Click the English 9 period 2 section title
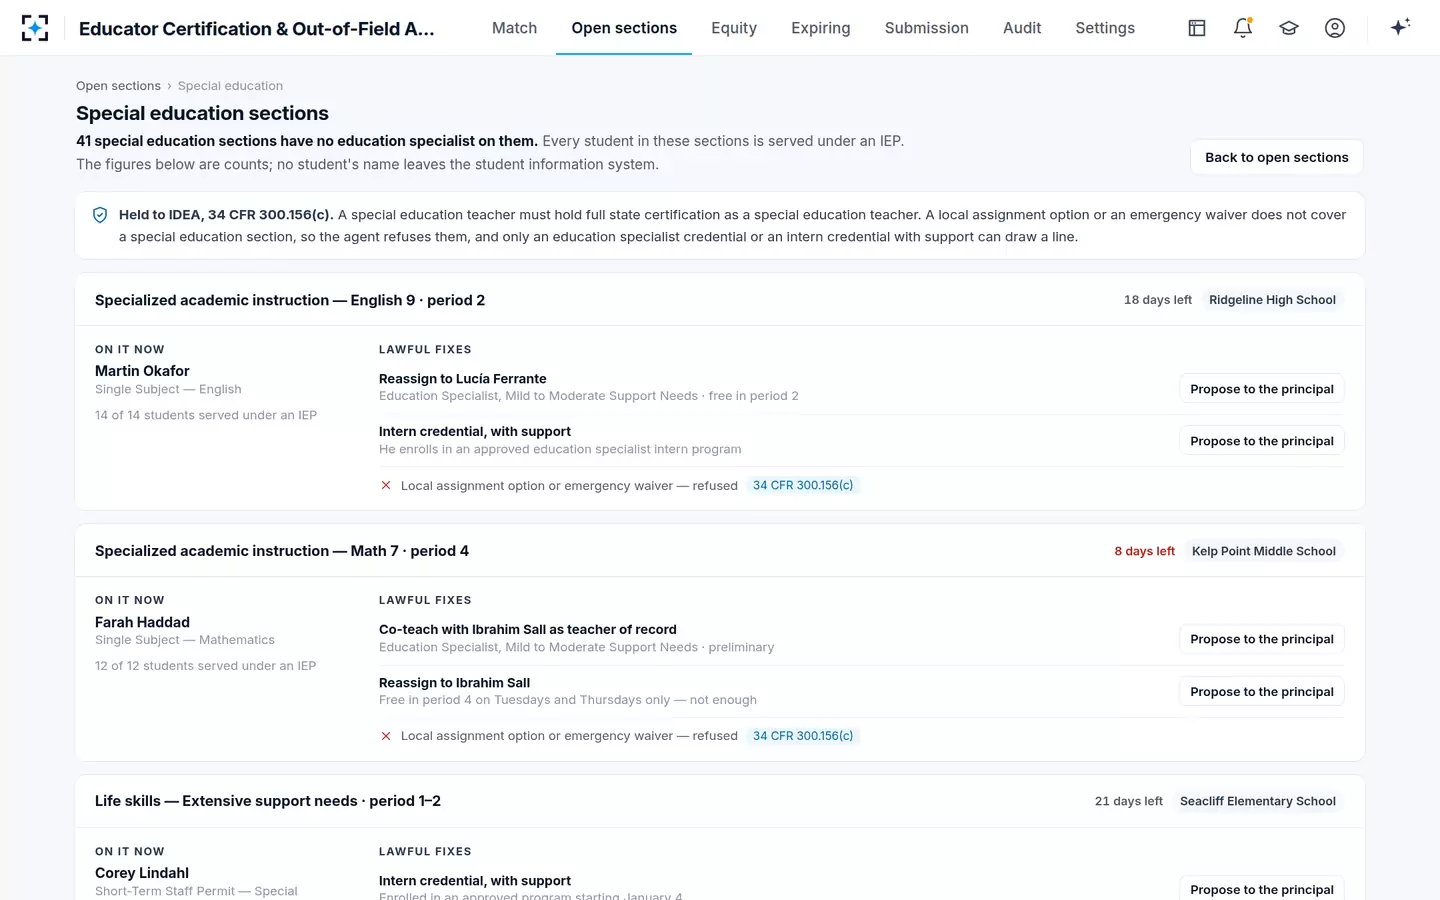 pos(290,300)
